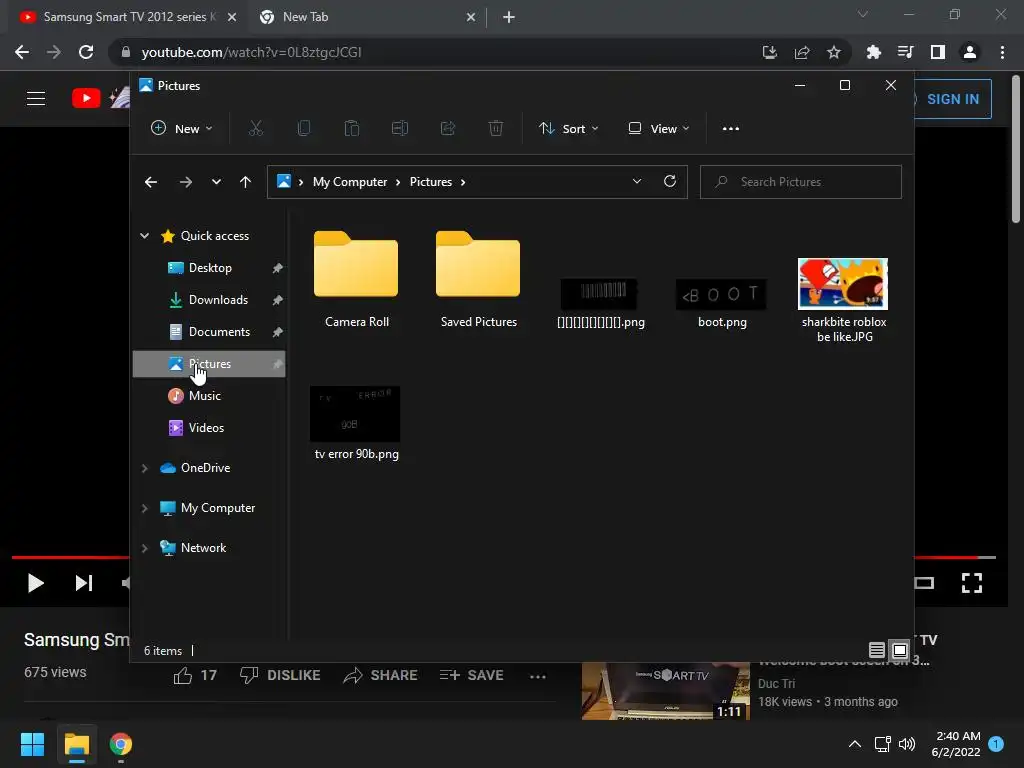
Task: Select the Samsung Smart TV tab
Action: (128, 17)
